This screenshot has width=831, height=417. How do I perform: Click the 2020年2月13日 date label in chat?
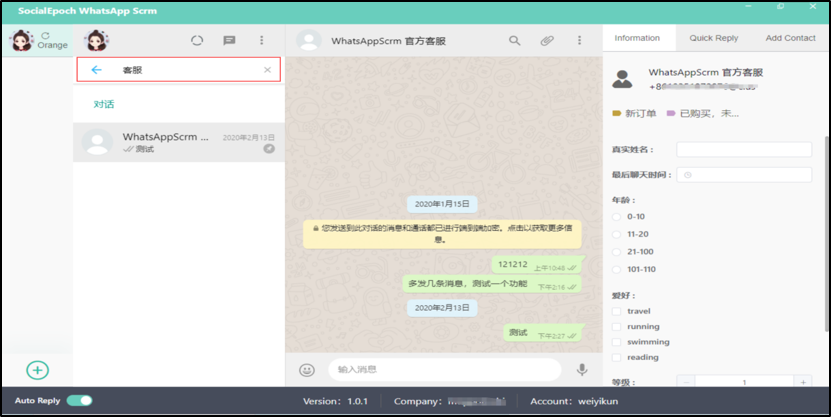[442, 308]
